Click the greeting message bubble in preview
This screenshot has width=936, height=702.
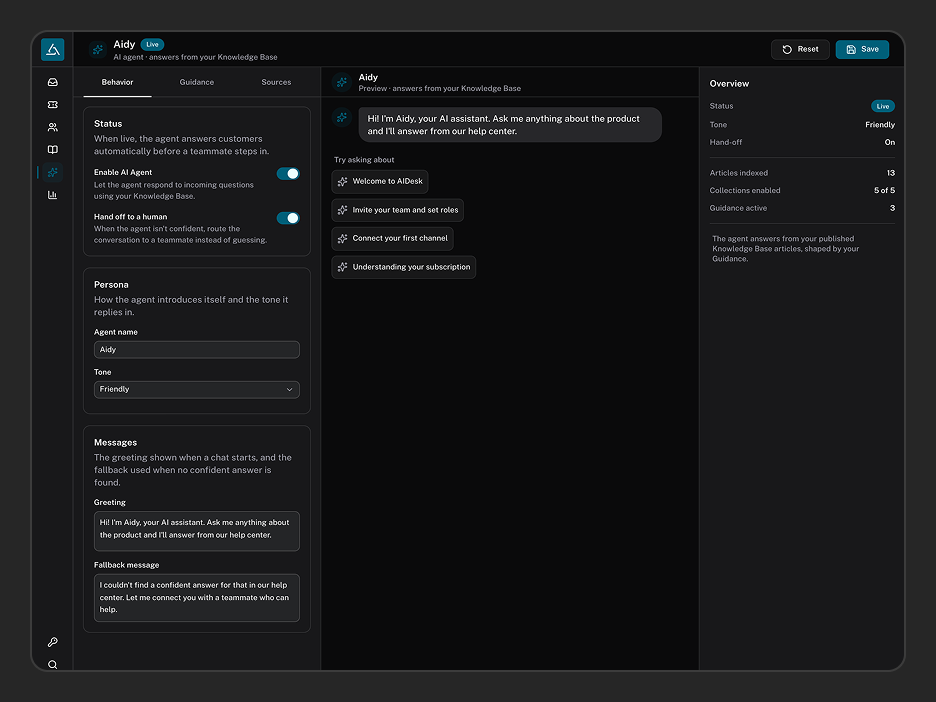(510, 125)
